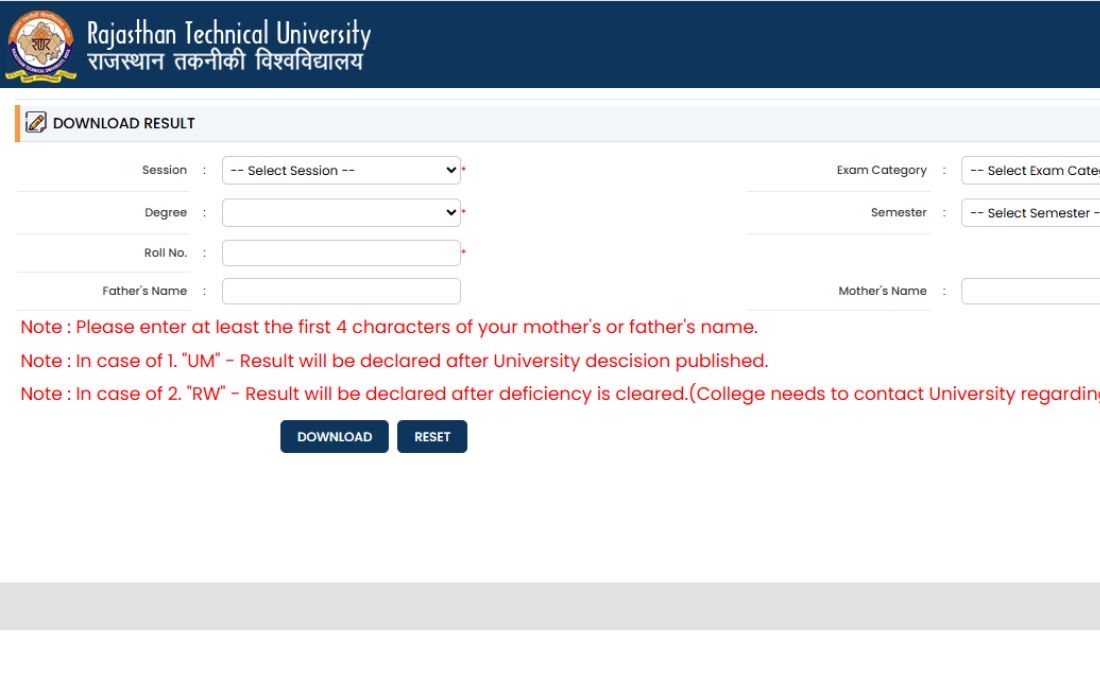Viewport: 1100px width, 680px height.
Task: Expand the Degree dropdown list
Action: tap(341, 213)
